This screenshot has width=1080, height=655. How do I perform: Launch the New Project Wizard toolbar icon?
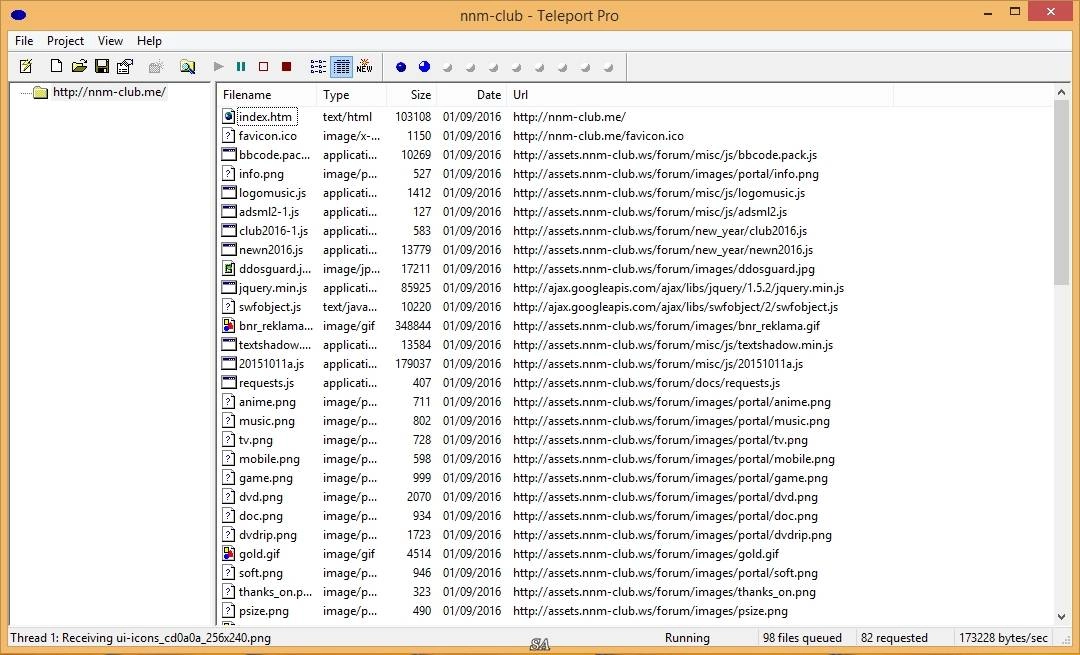[26, 67]
